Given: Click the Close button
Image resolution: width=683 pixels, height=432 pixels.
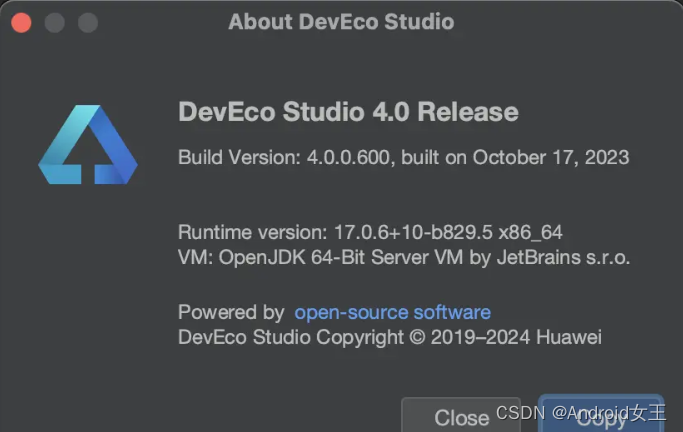Looking at the screenshot, I should coord(461,415).
